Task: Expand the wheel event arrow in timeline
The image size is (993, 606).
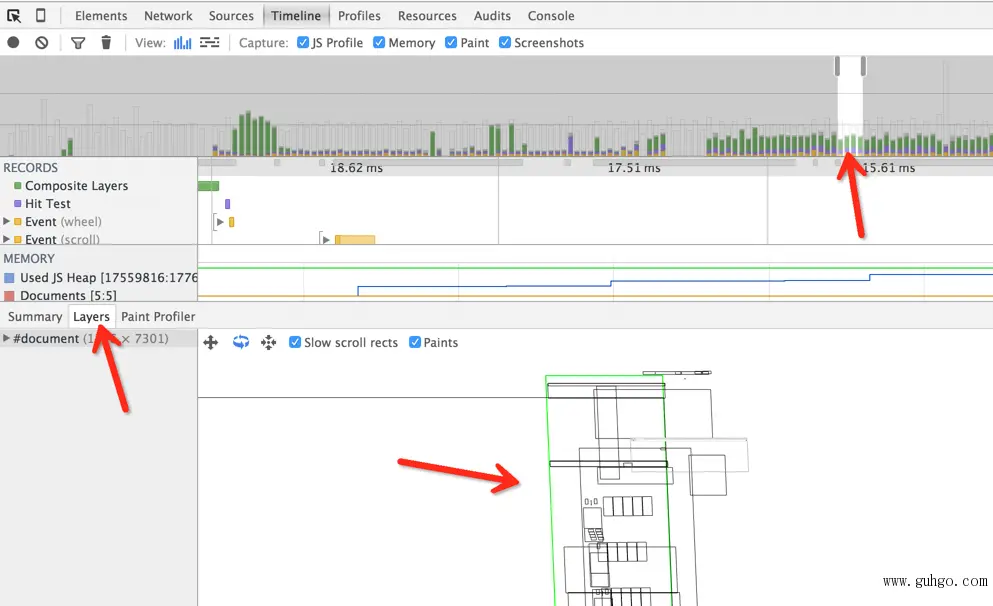Action: (220, 222)
